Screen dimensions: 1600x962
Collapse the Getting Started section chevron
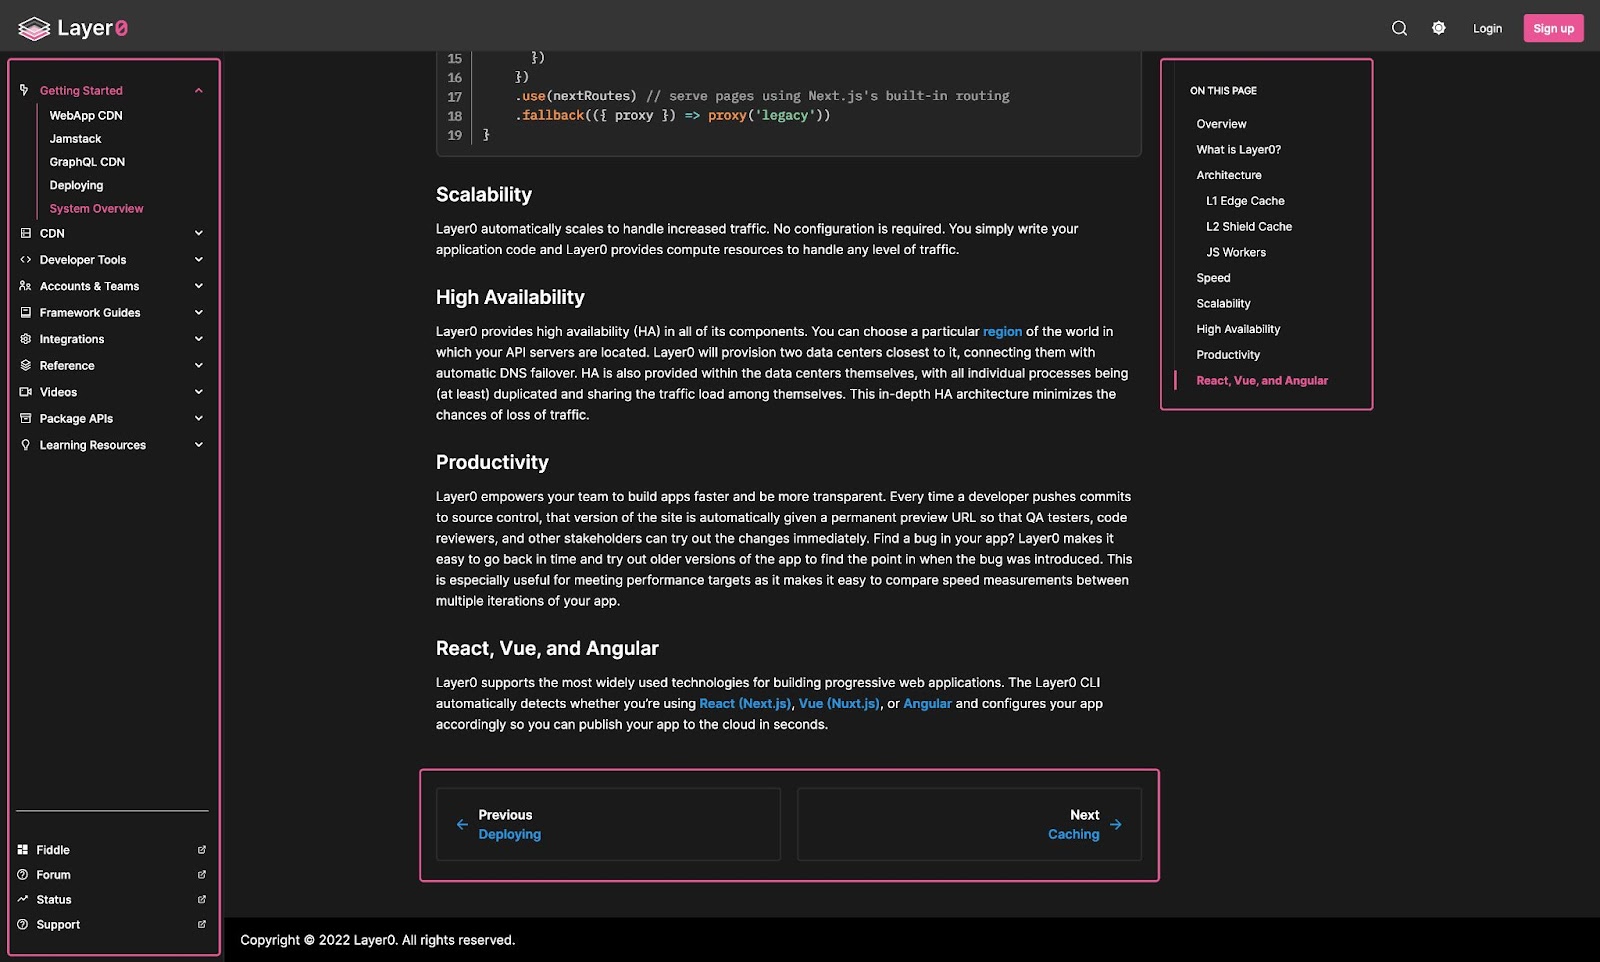tap(199, 90)
